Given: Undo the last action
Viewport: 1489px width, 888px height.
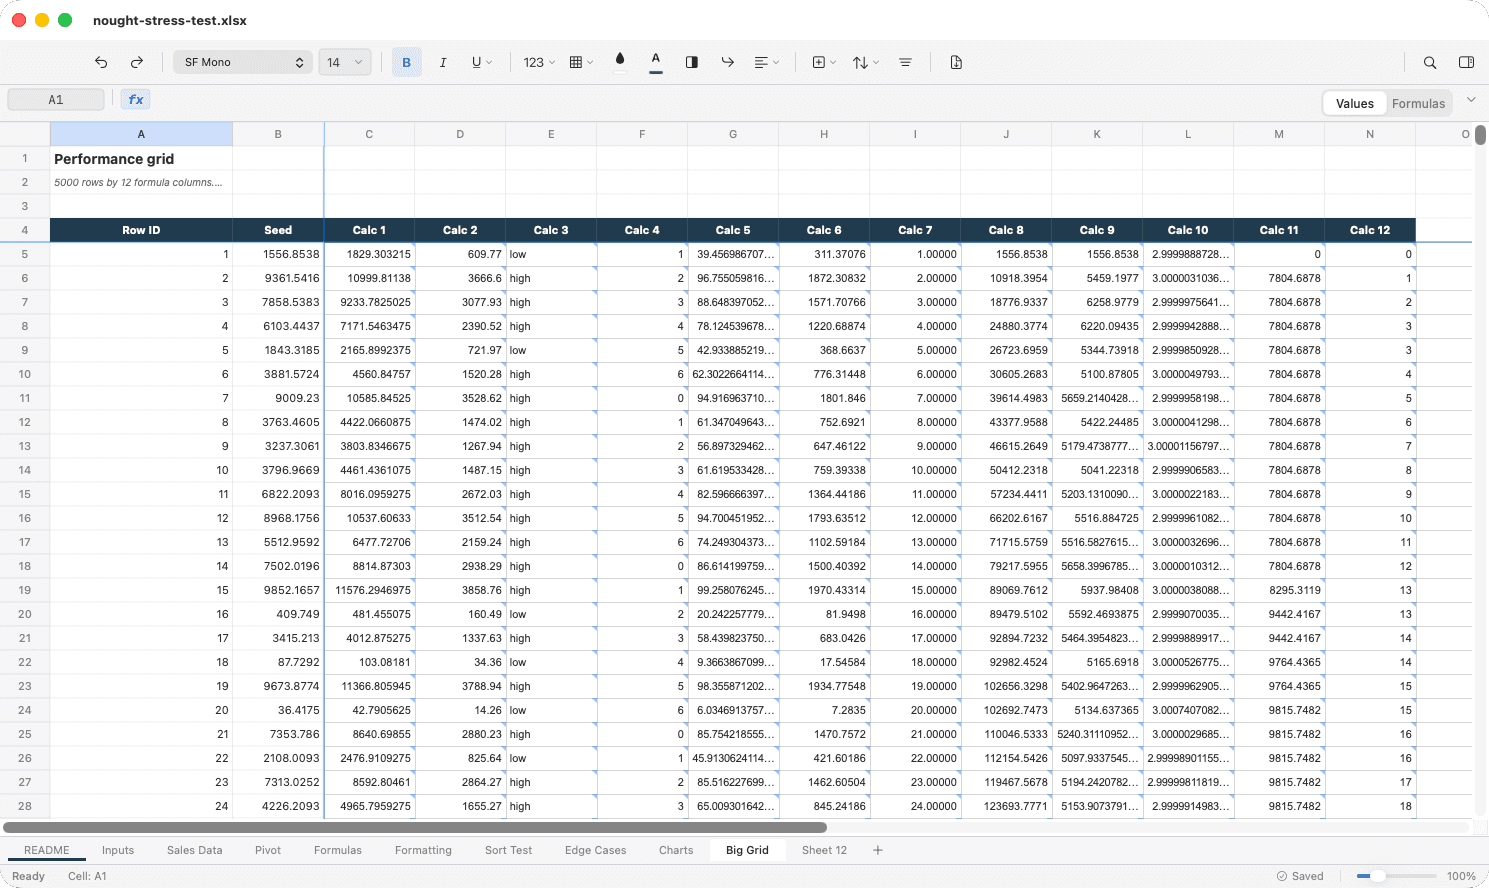Looking at the screenshot, I should pos(101,62).
